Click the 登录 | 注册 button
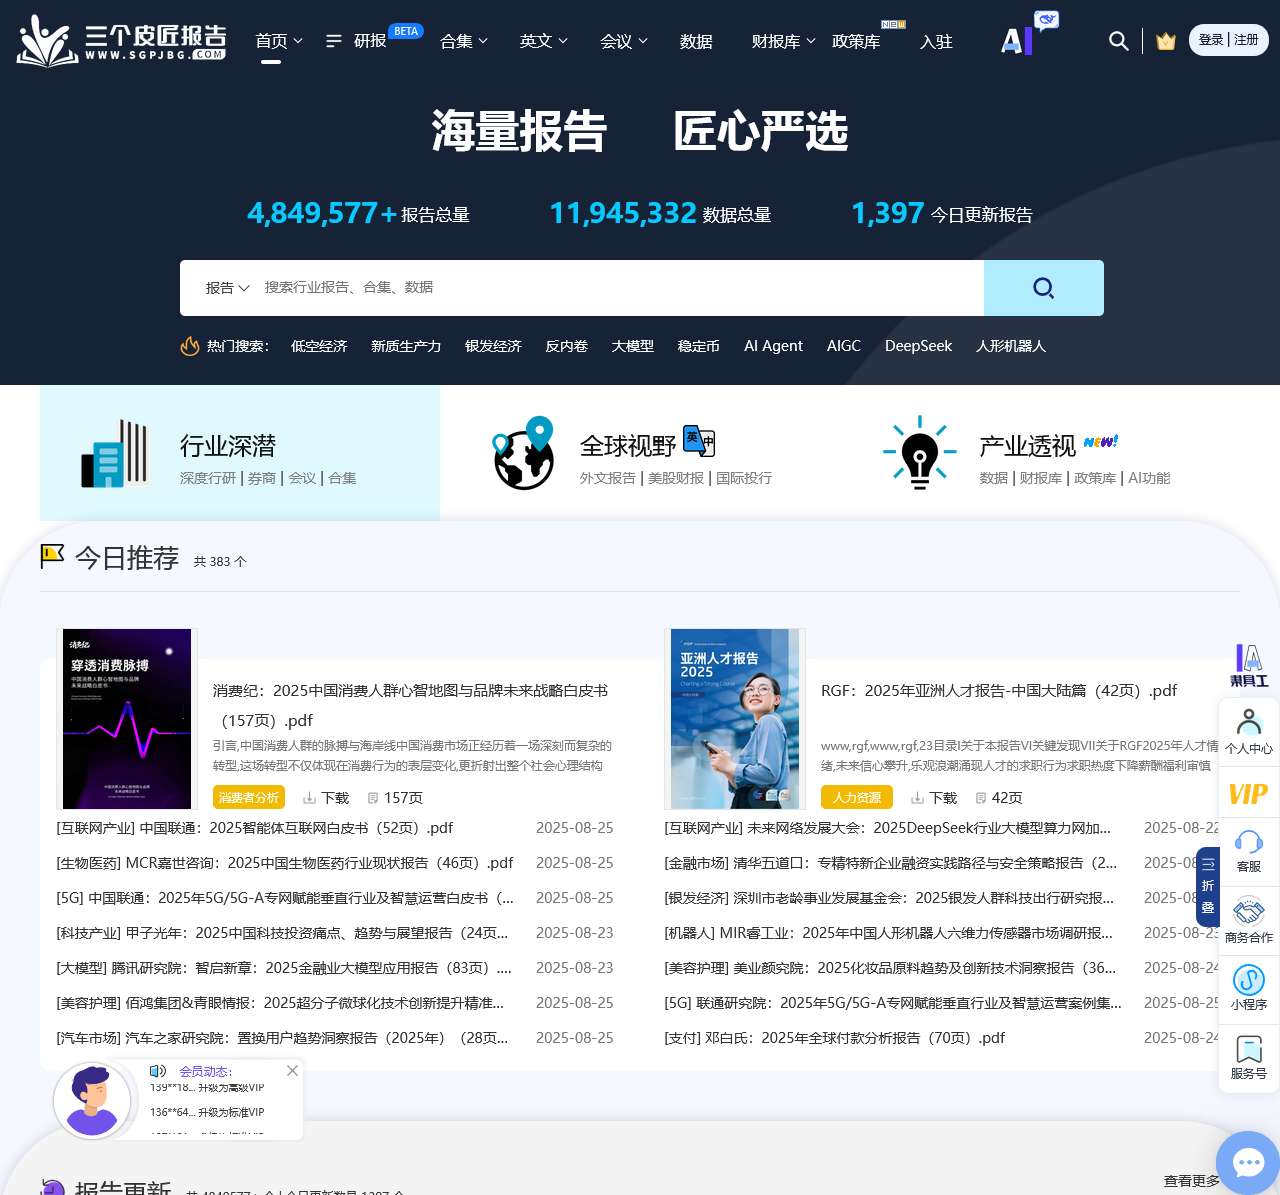The image size is (1280, 1195). pos(1228,40)
